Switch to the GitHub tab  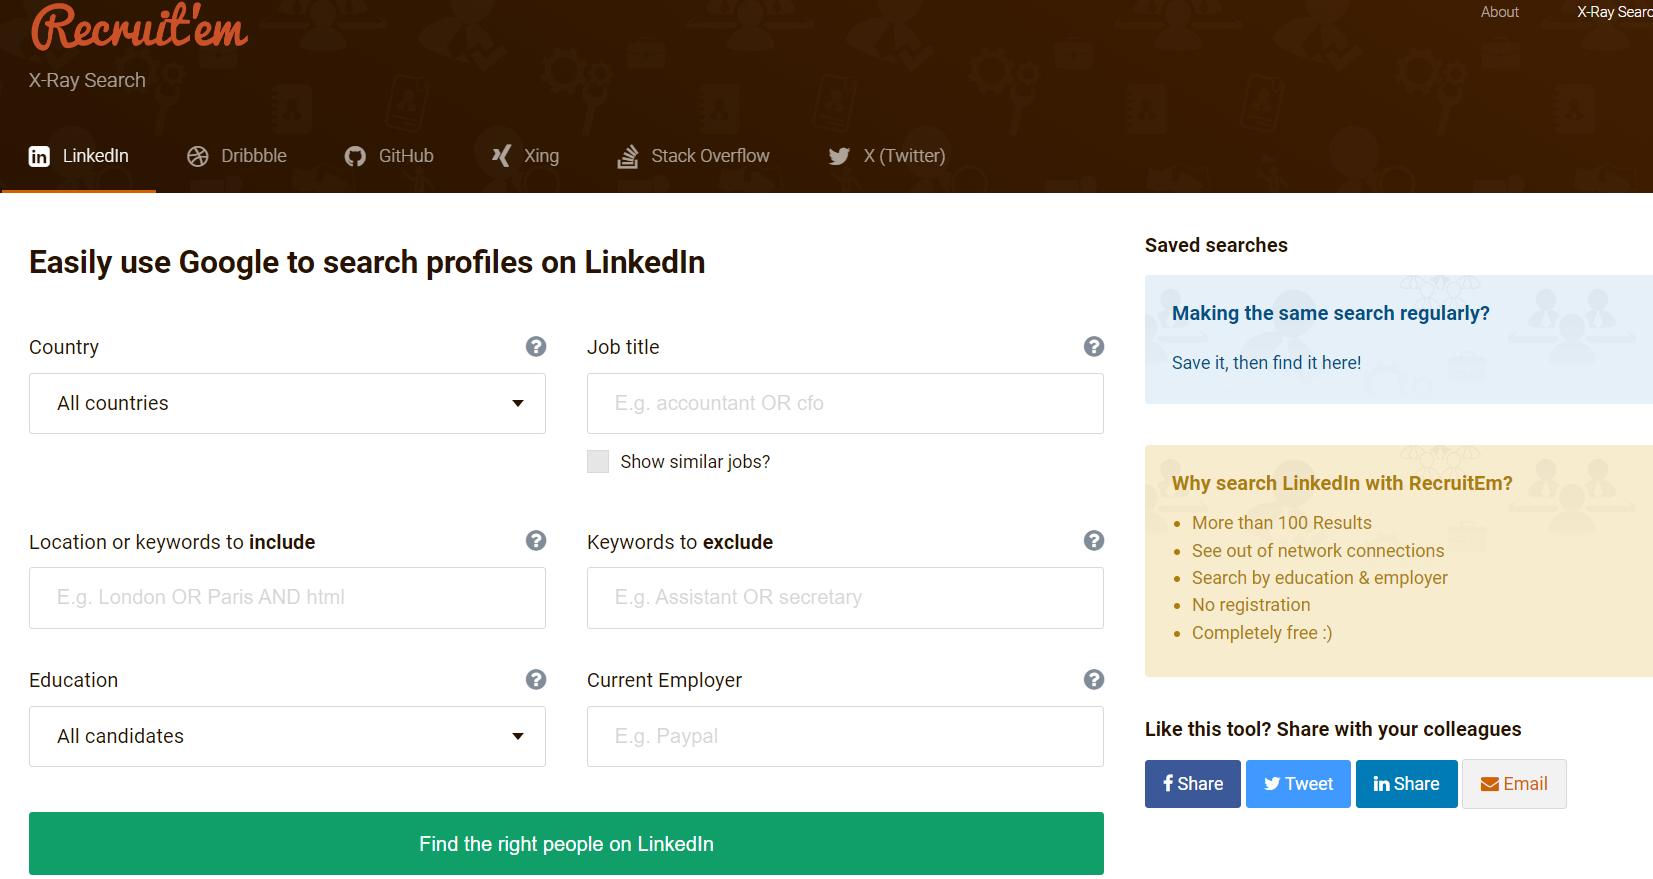pyautogui.click(x=389, y=156)
